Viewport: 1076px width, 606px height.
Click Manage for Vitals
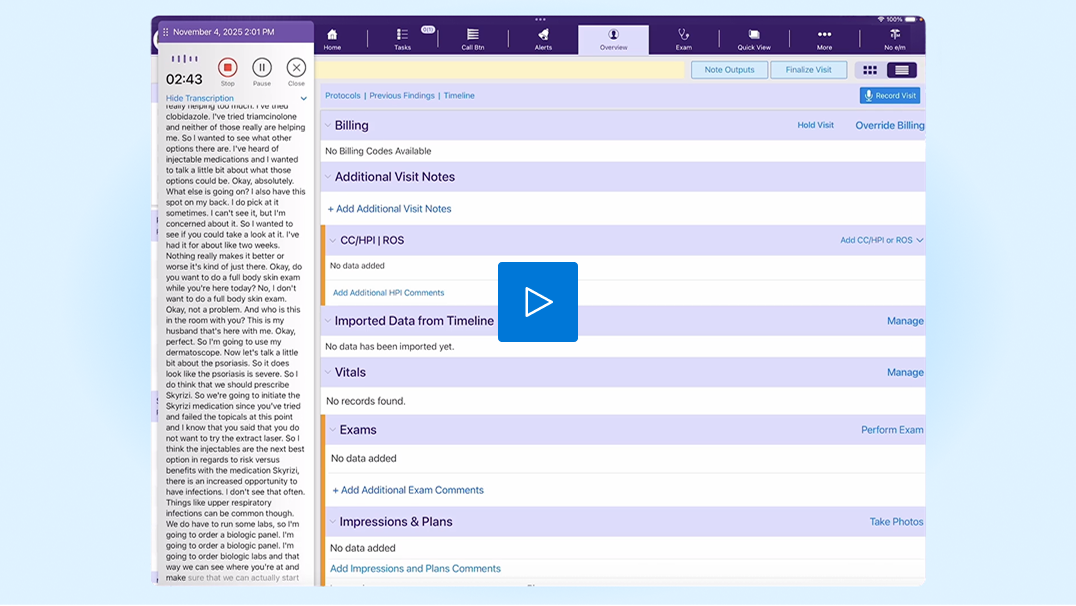905,372
